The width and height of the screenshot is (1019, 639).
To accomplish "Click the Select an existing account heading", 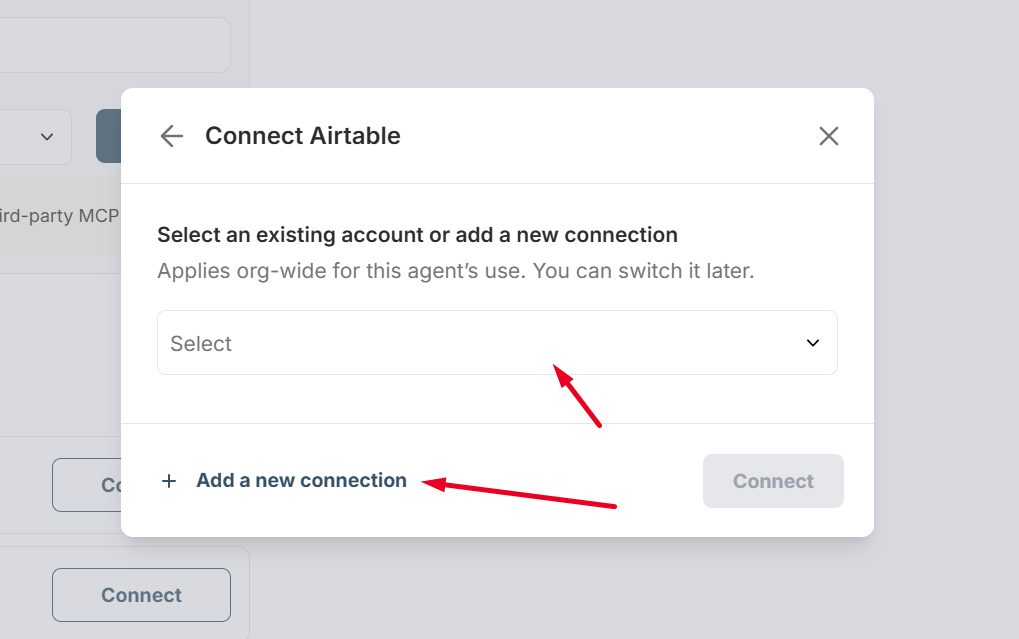I will click(x=417, y=235).
